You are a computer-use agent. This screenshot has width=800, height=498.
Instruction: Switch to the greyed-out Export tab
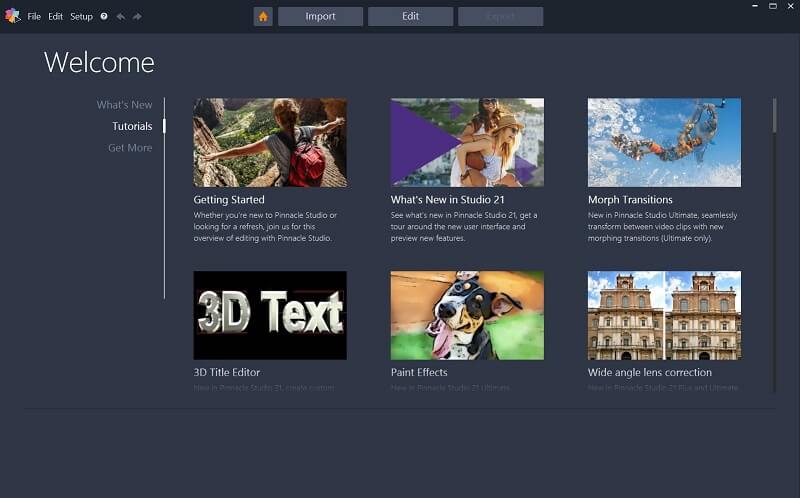coord(501,16)
